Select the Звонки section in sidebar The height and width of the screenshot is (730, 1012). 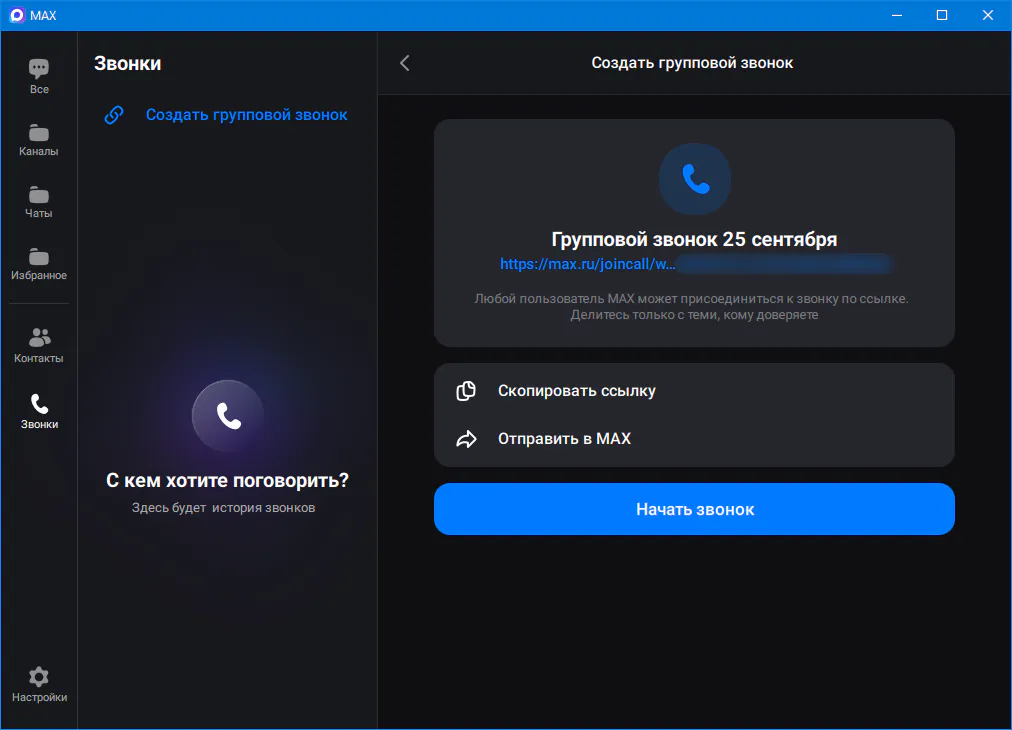pos(39,411)
